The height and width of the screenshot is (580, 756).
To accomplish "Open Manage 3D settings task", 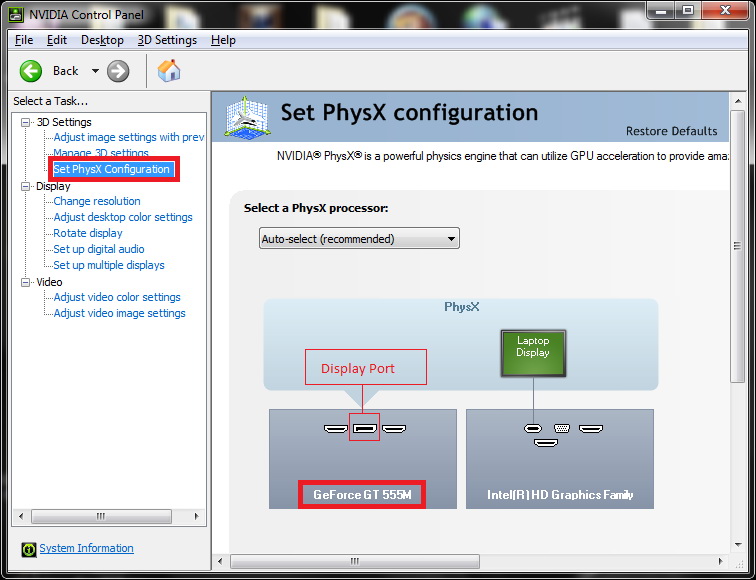I will coord(101,153).
